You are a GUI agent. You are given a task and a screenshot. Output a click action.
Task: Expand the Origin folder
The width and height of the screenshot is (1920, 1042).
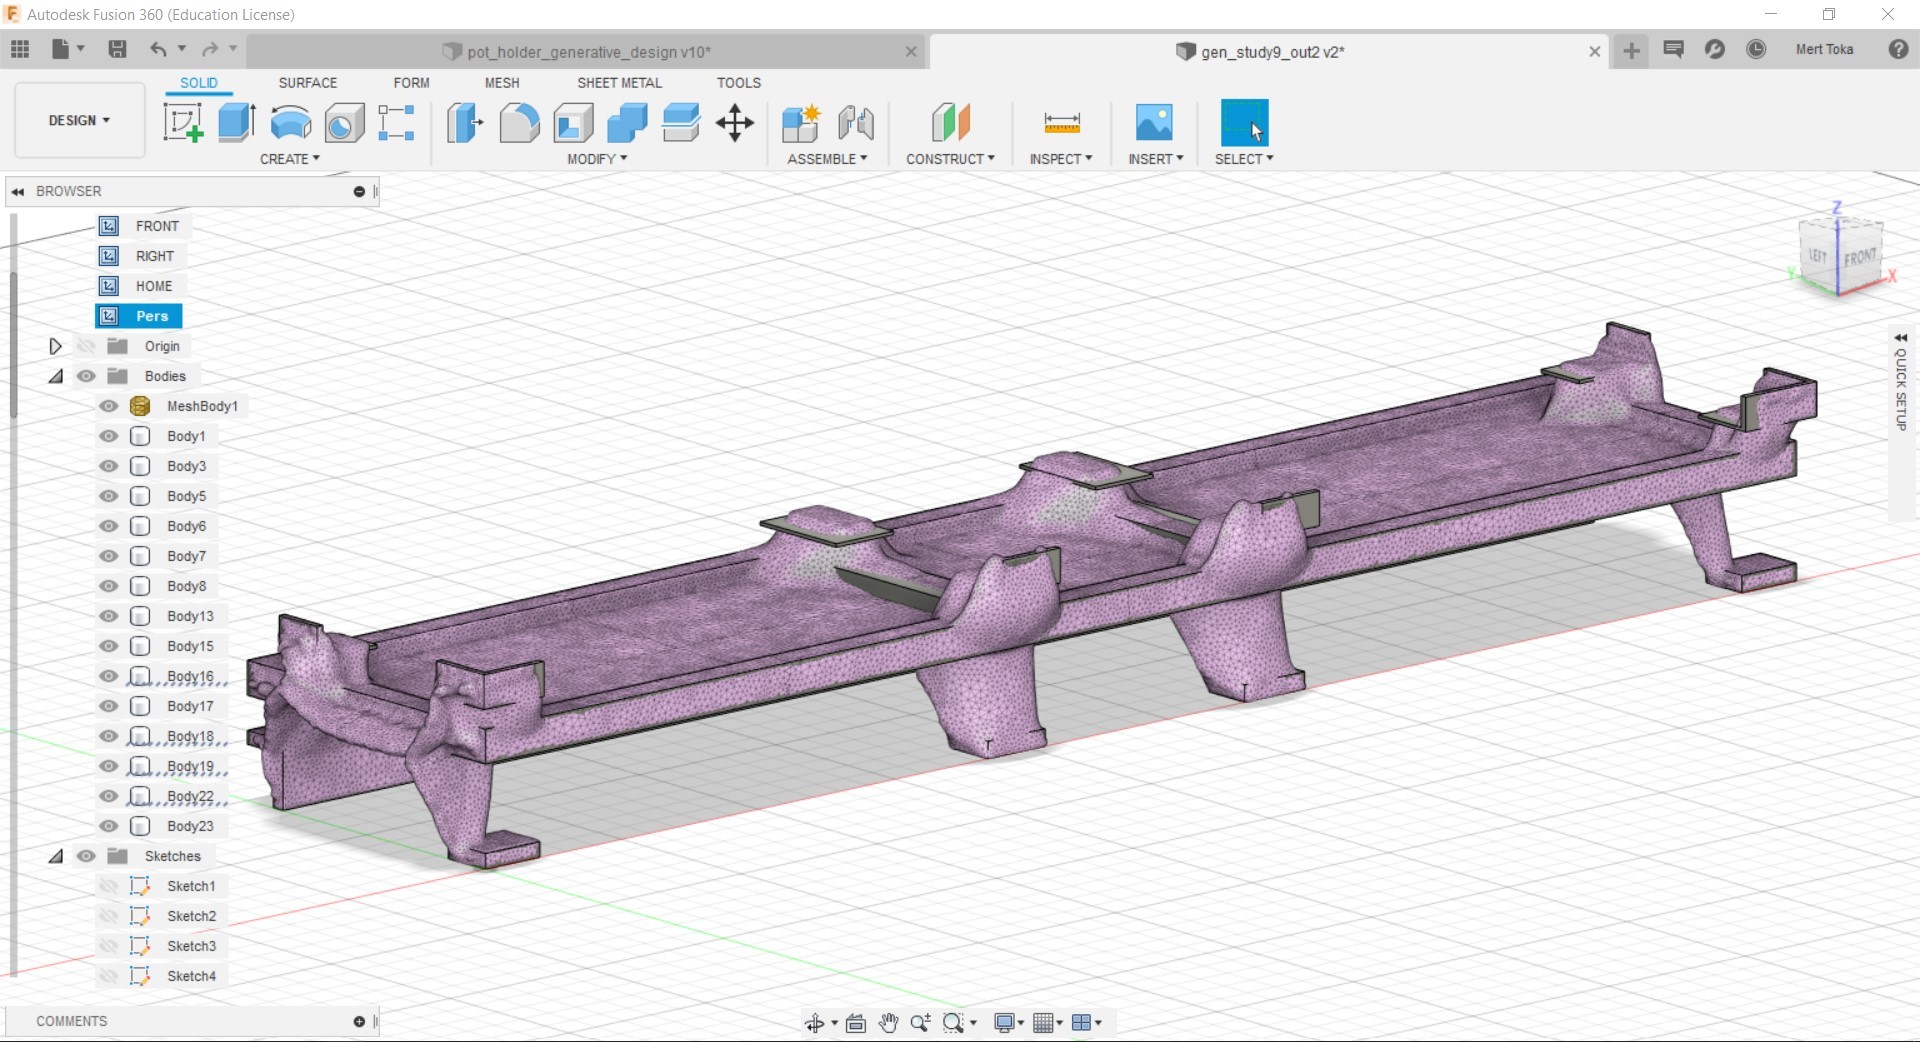click(x=56, y=346)
